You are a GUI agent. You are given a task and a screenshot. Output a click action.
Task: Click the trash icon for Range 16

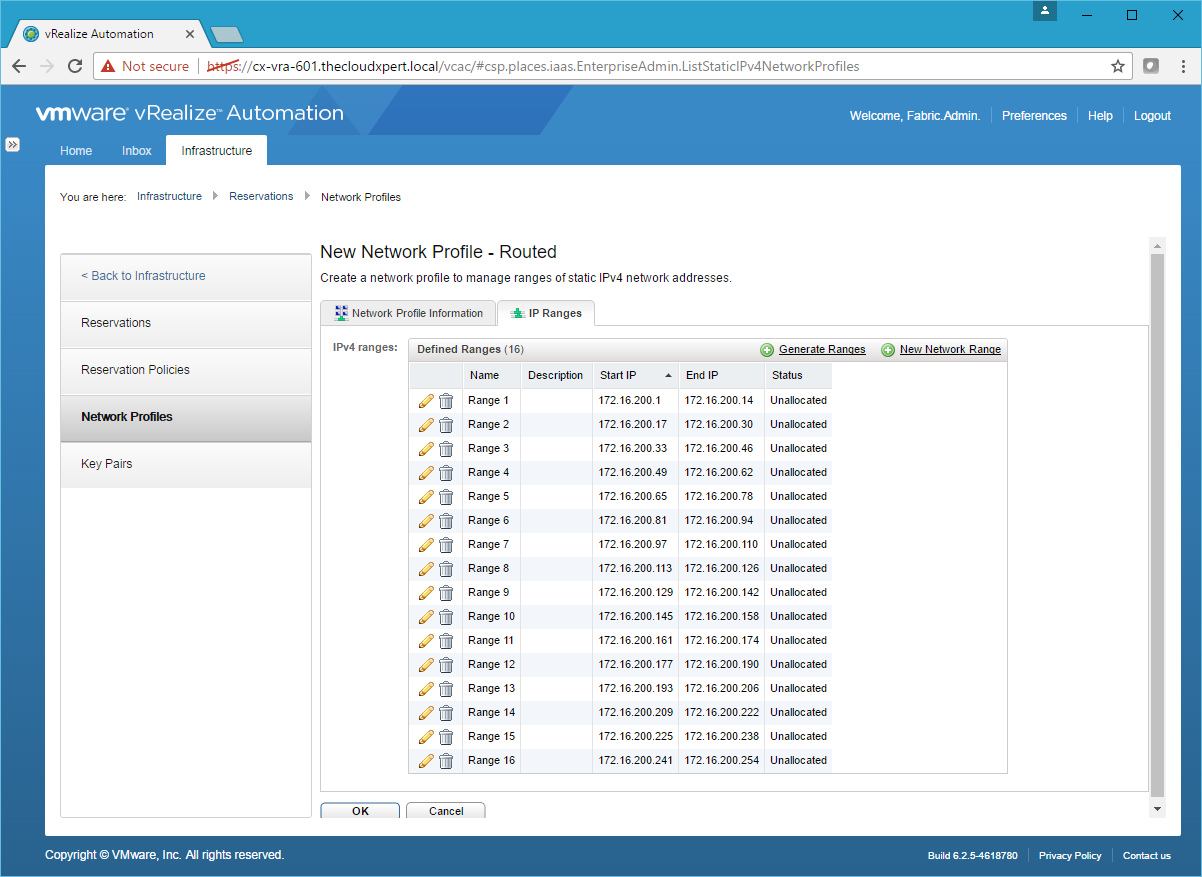pyautogui.click(x=446, y=761)
